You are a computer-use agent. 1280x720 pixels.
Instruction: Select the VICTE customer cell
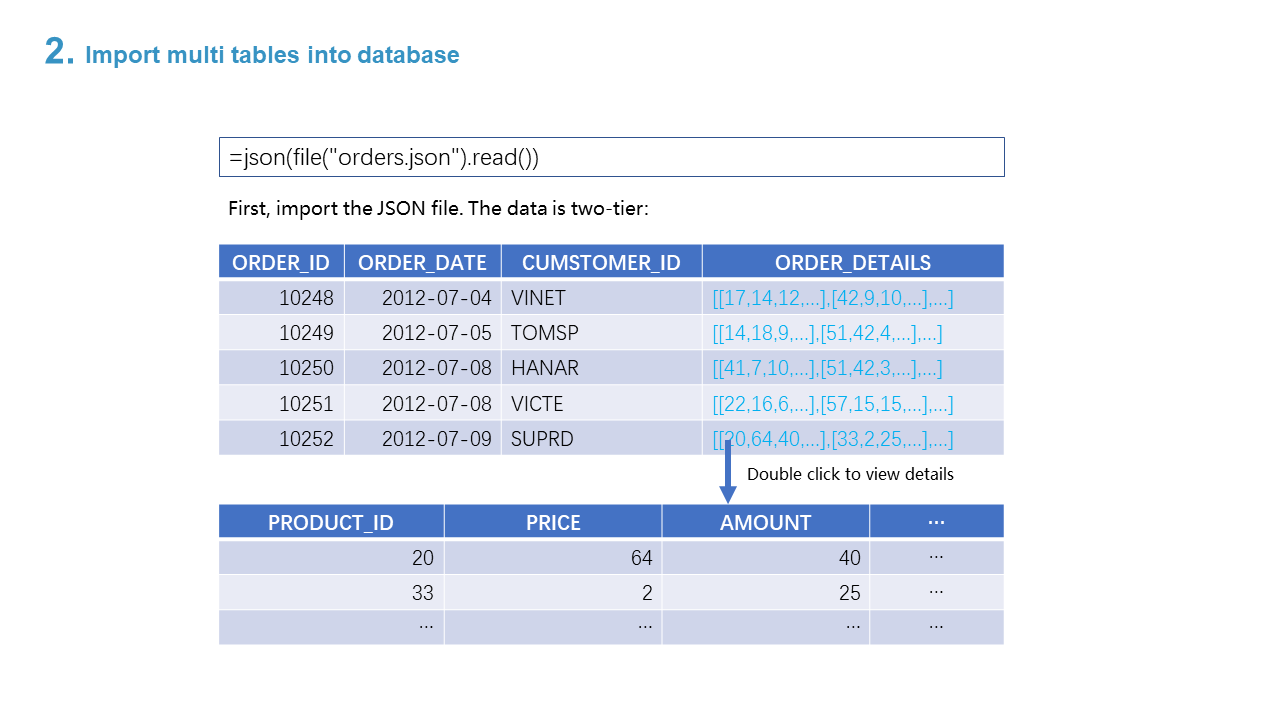coord(537,404)
